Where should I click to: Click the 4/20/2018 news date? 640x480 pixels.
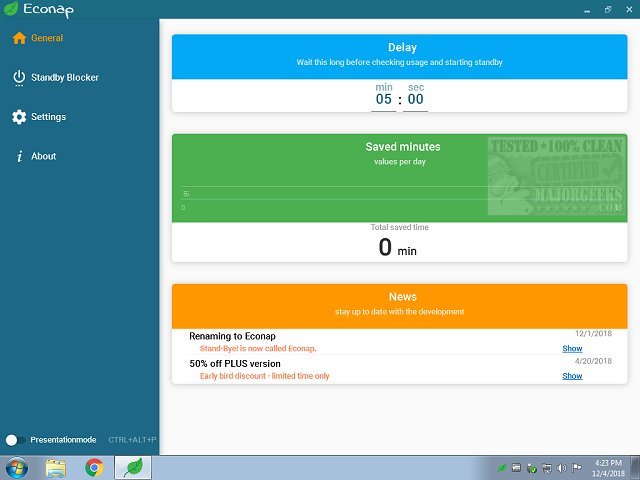point(593,361)
